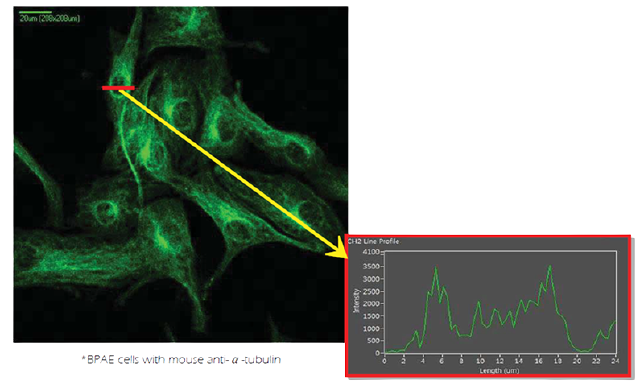The width and height of the screenshot is (644, 388).
Task: Click the bright cell nucleus ring at lower left
Action: pos(106,211)
